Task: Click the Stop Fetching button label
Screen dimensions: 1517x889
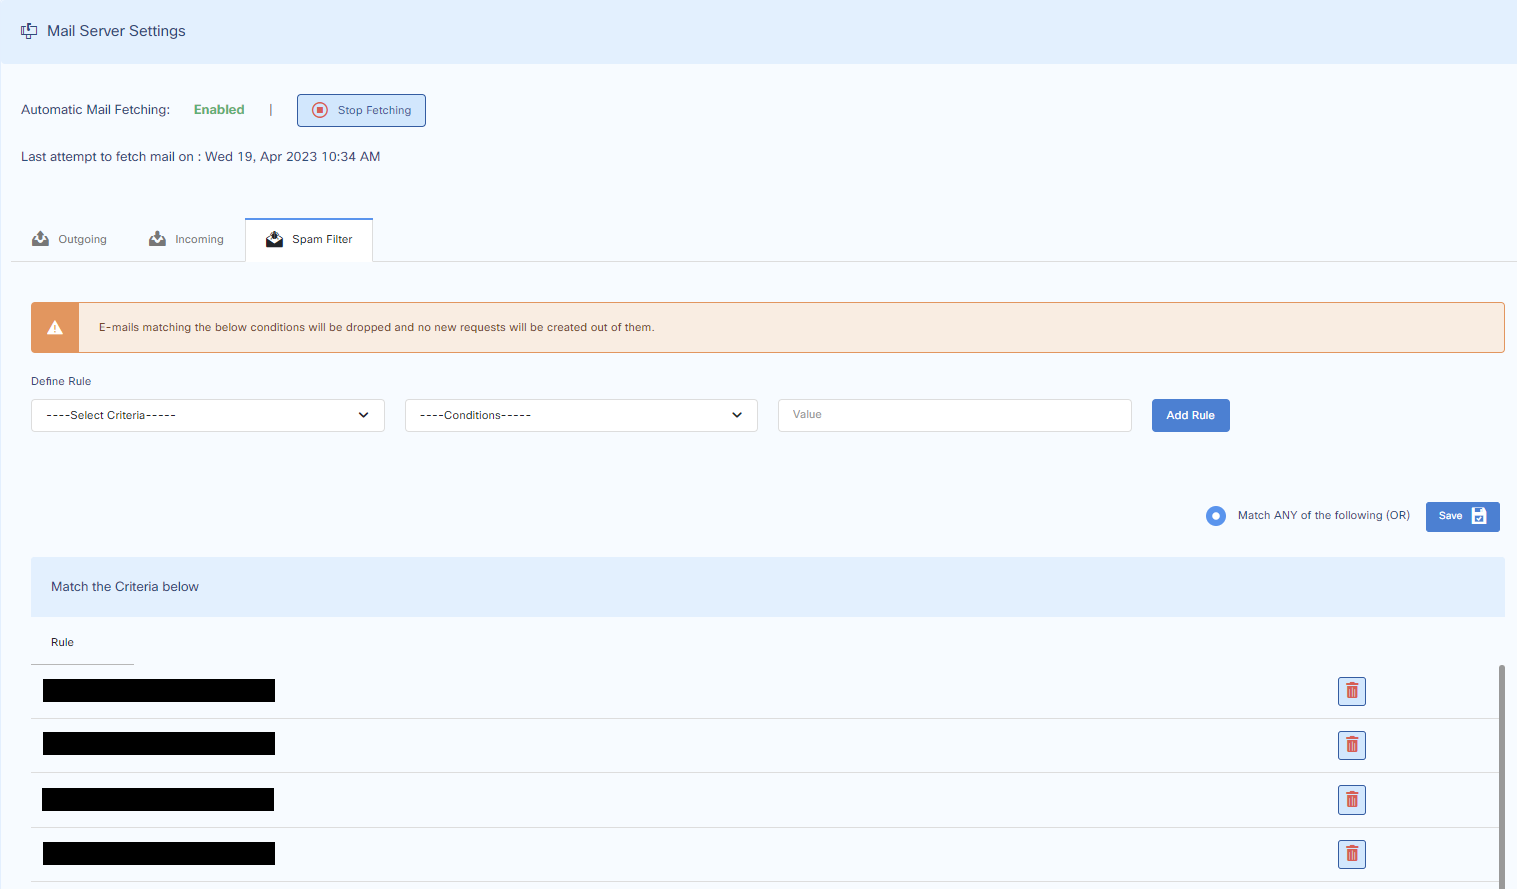Action: click(x=374, y=110)
